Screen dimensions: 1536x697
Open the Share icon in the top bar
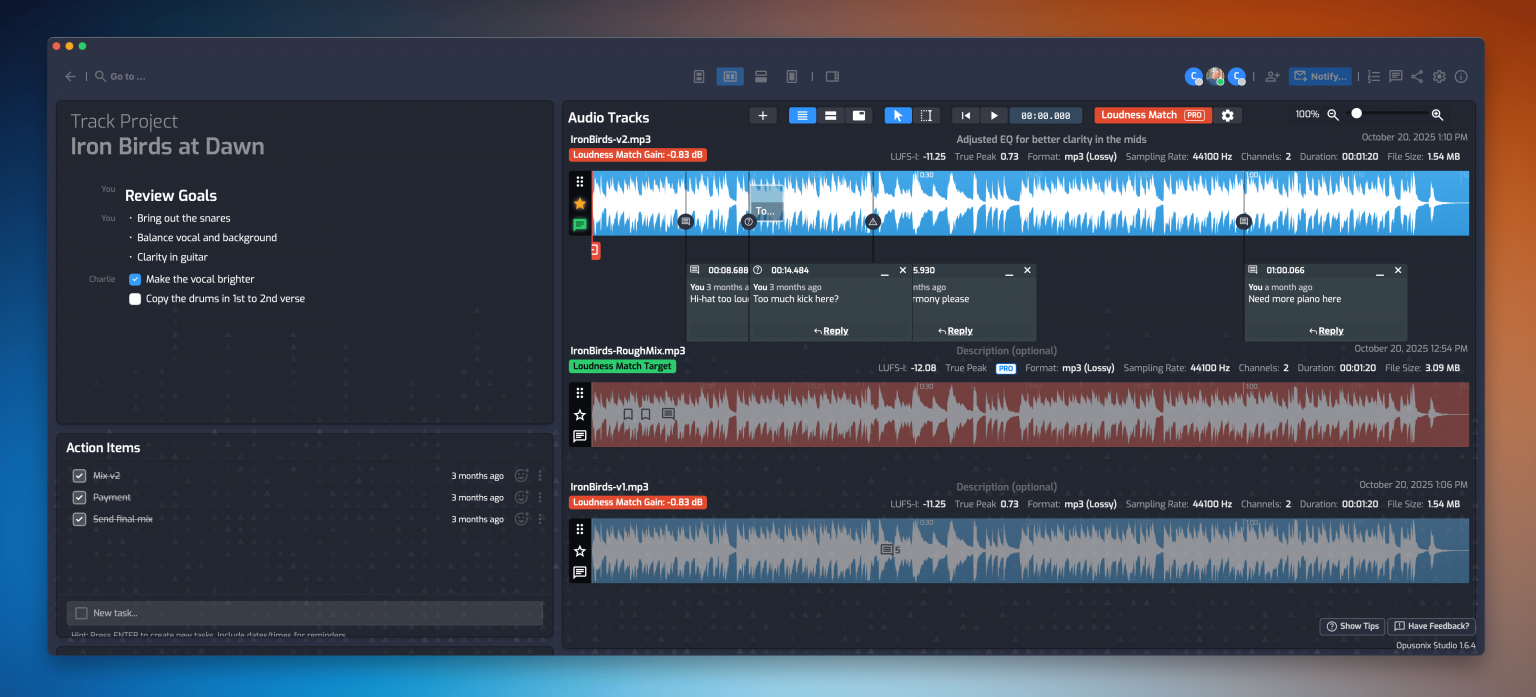point(1416,76)
